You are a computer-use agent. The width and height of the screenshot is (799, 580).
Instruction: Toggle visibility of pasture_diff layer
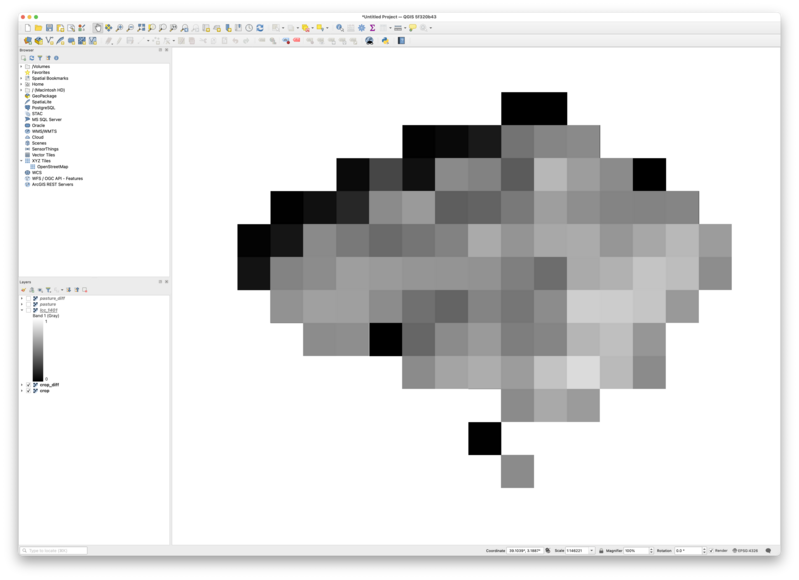pos(29,298)
